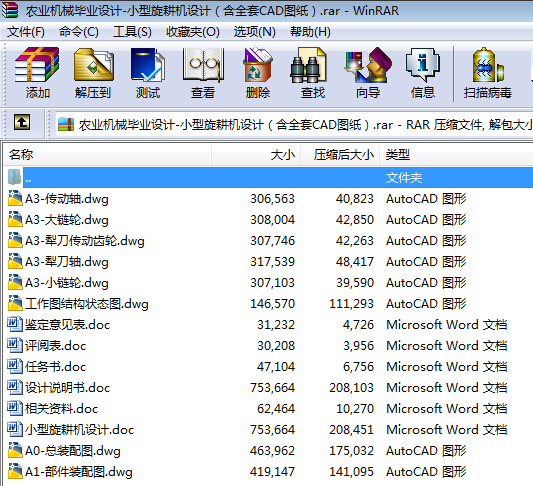533x486 pixels.
Task: Click the size value 30,208
Action: click(276, 346)
